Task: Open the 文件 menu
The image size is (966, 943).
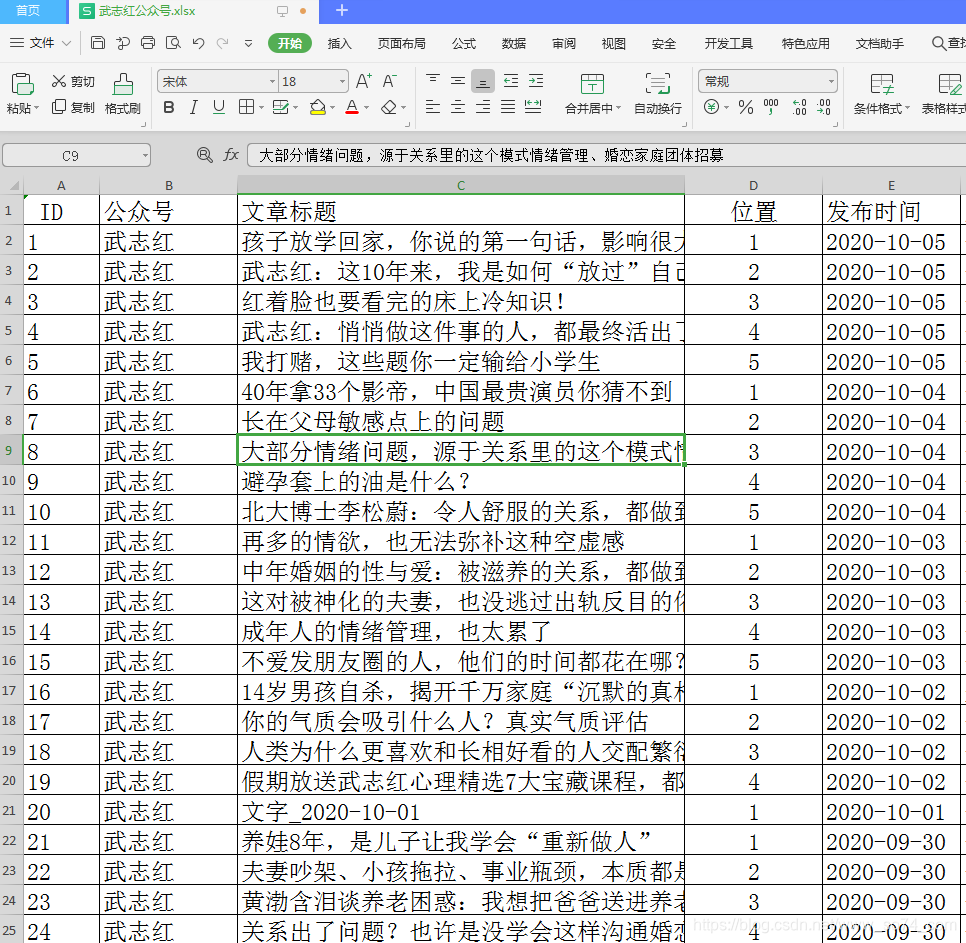Action: [41, 43]
